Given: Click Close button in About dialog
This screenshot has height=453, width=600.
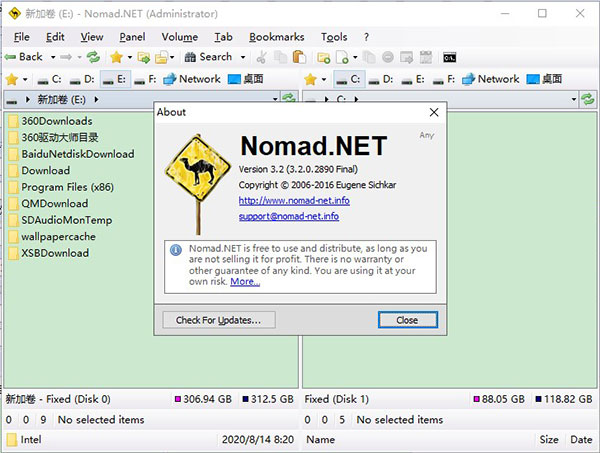Looking at the screenshot, I should [x=407, y=320].
